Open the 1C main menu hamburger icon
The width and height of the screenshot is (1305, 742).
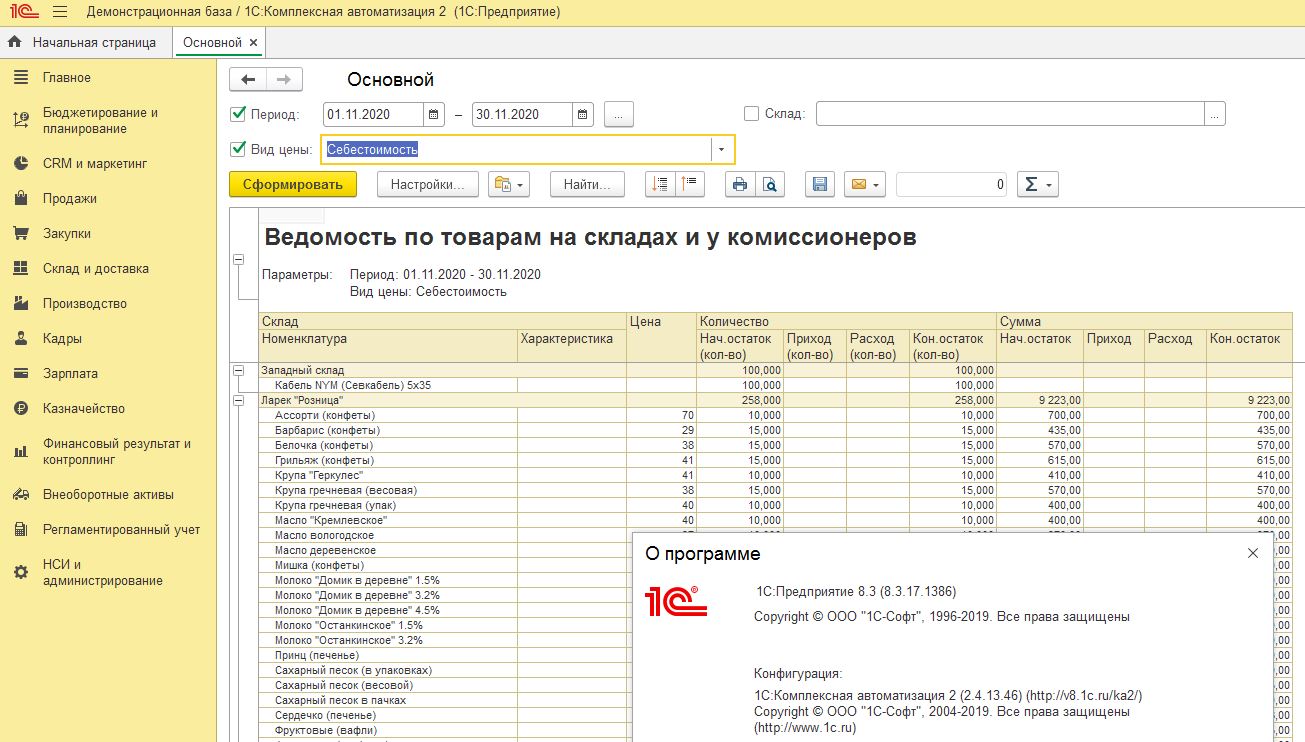pos(60,12)
